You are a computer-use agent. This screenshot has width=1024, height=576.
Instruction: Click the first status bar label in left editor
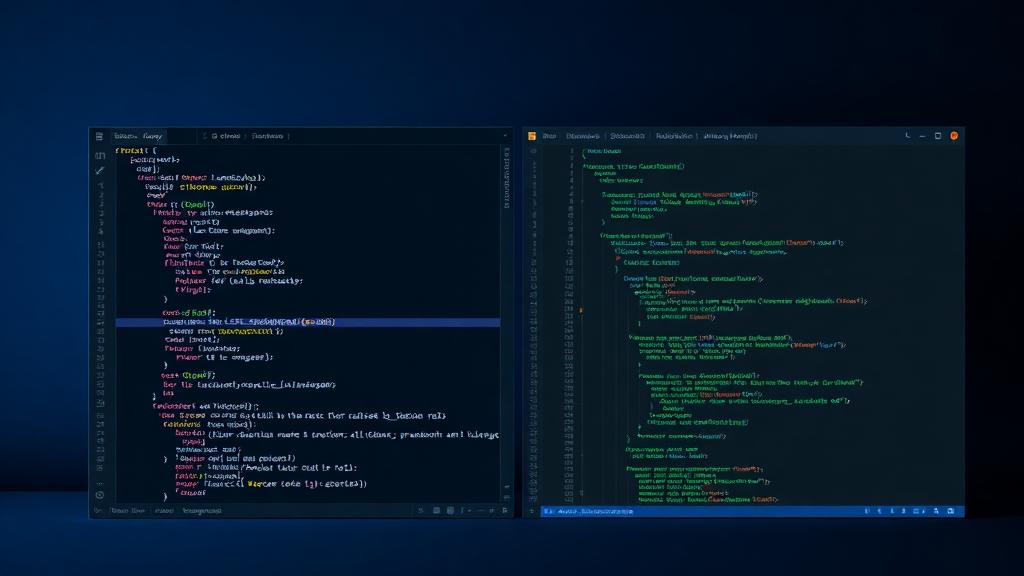(x=127, y=511)
